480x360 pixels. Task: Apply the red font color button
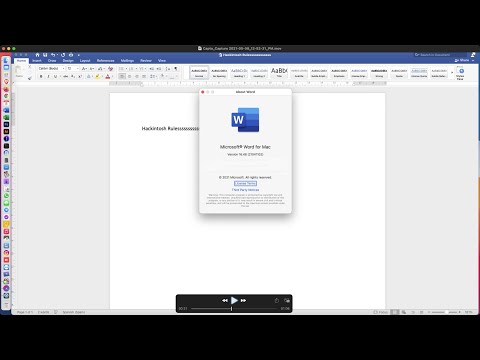(x=107, y=77)
